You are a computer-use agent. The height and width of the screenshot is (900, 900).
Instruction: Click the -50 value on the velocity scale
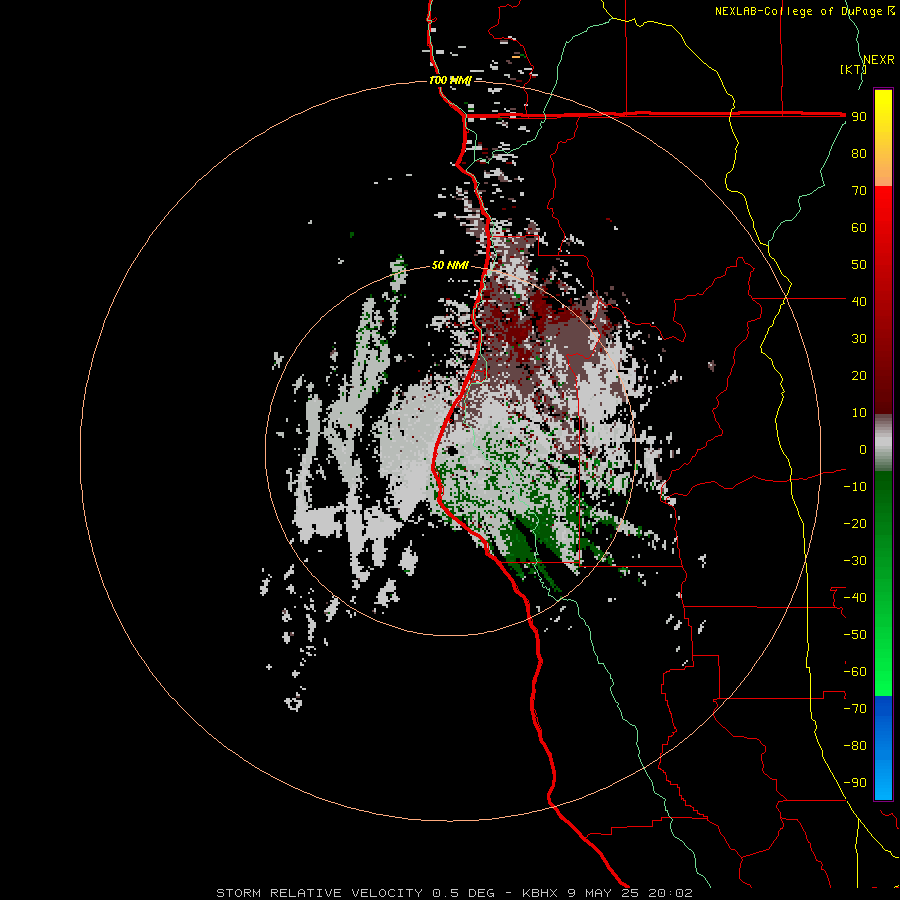(x=855, y=635)
